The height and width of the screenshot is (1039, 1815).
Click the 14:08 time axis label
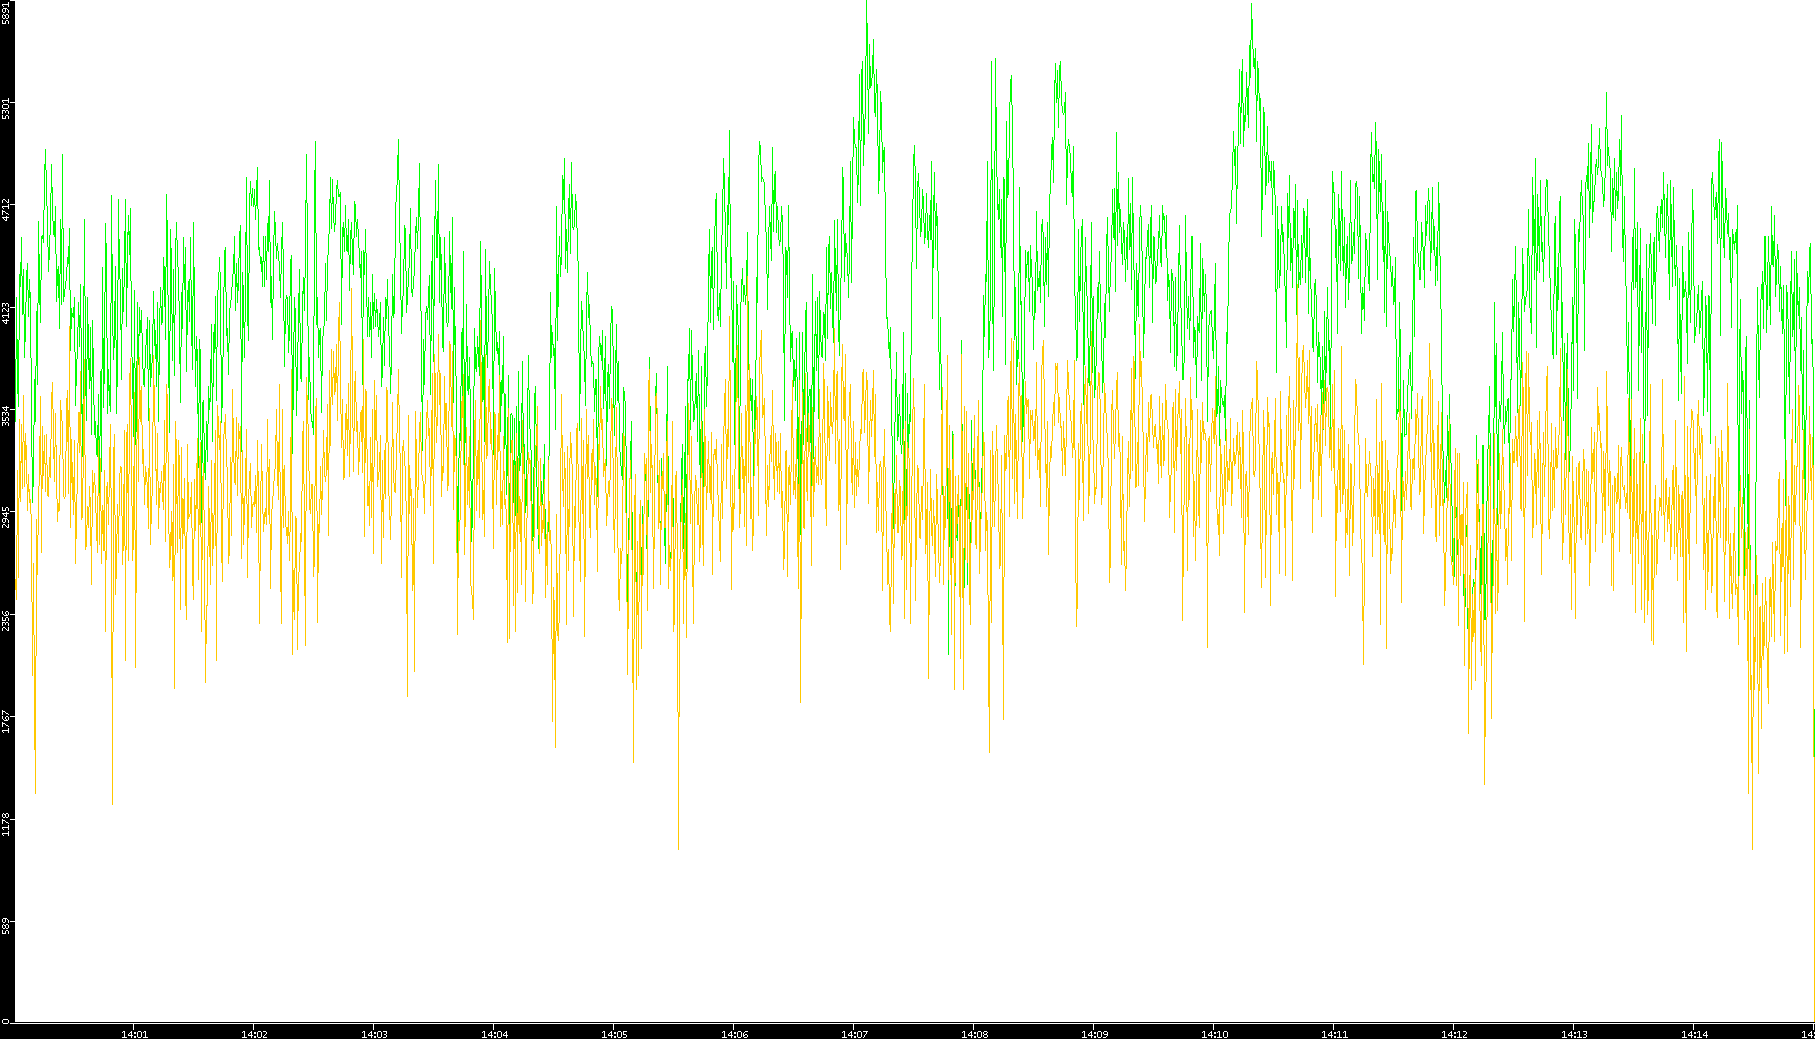point(974,1034)
